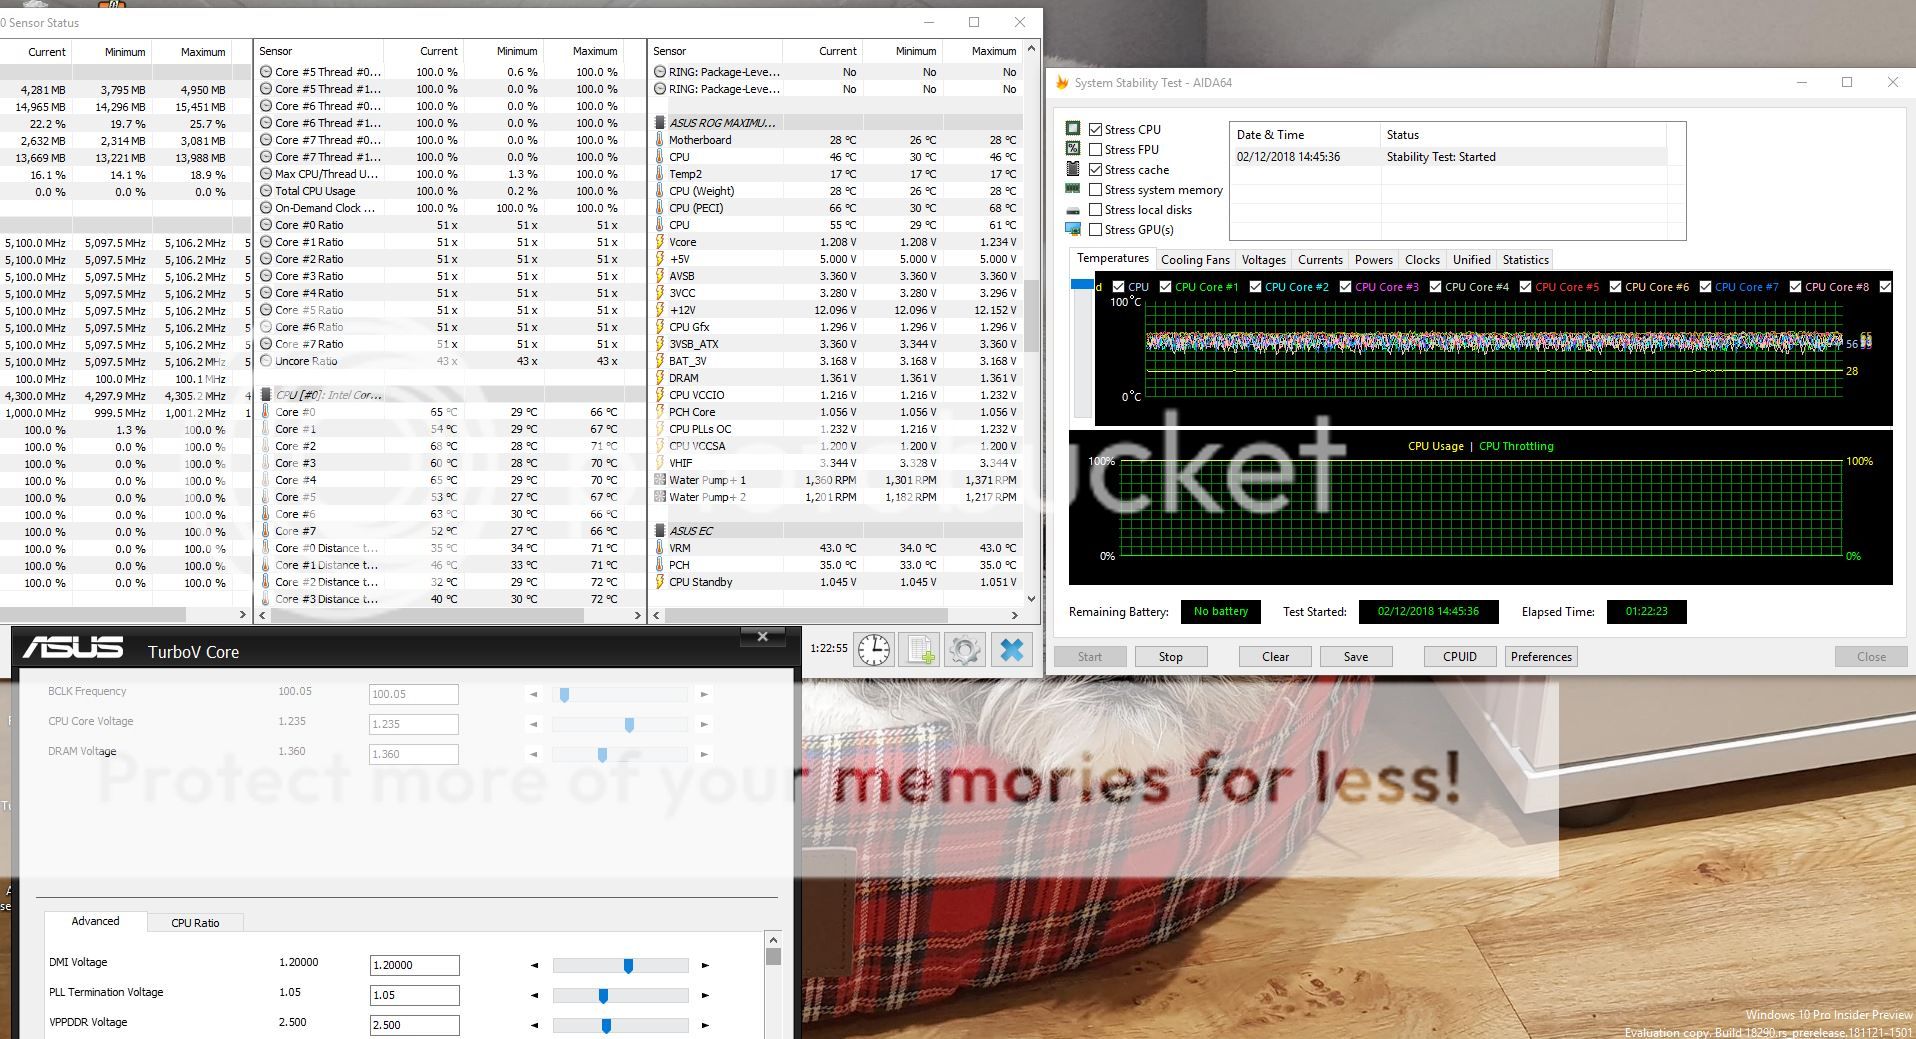Click right arrow of BCLK Frequency slider
This screenshot has width=1916, height=1039.
pyautogui.click(x=704, y=694)
